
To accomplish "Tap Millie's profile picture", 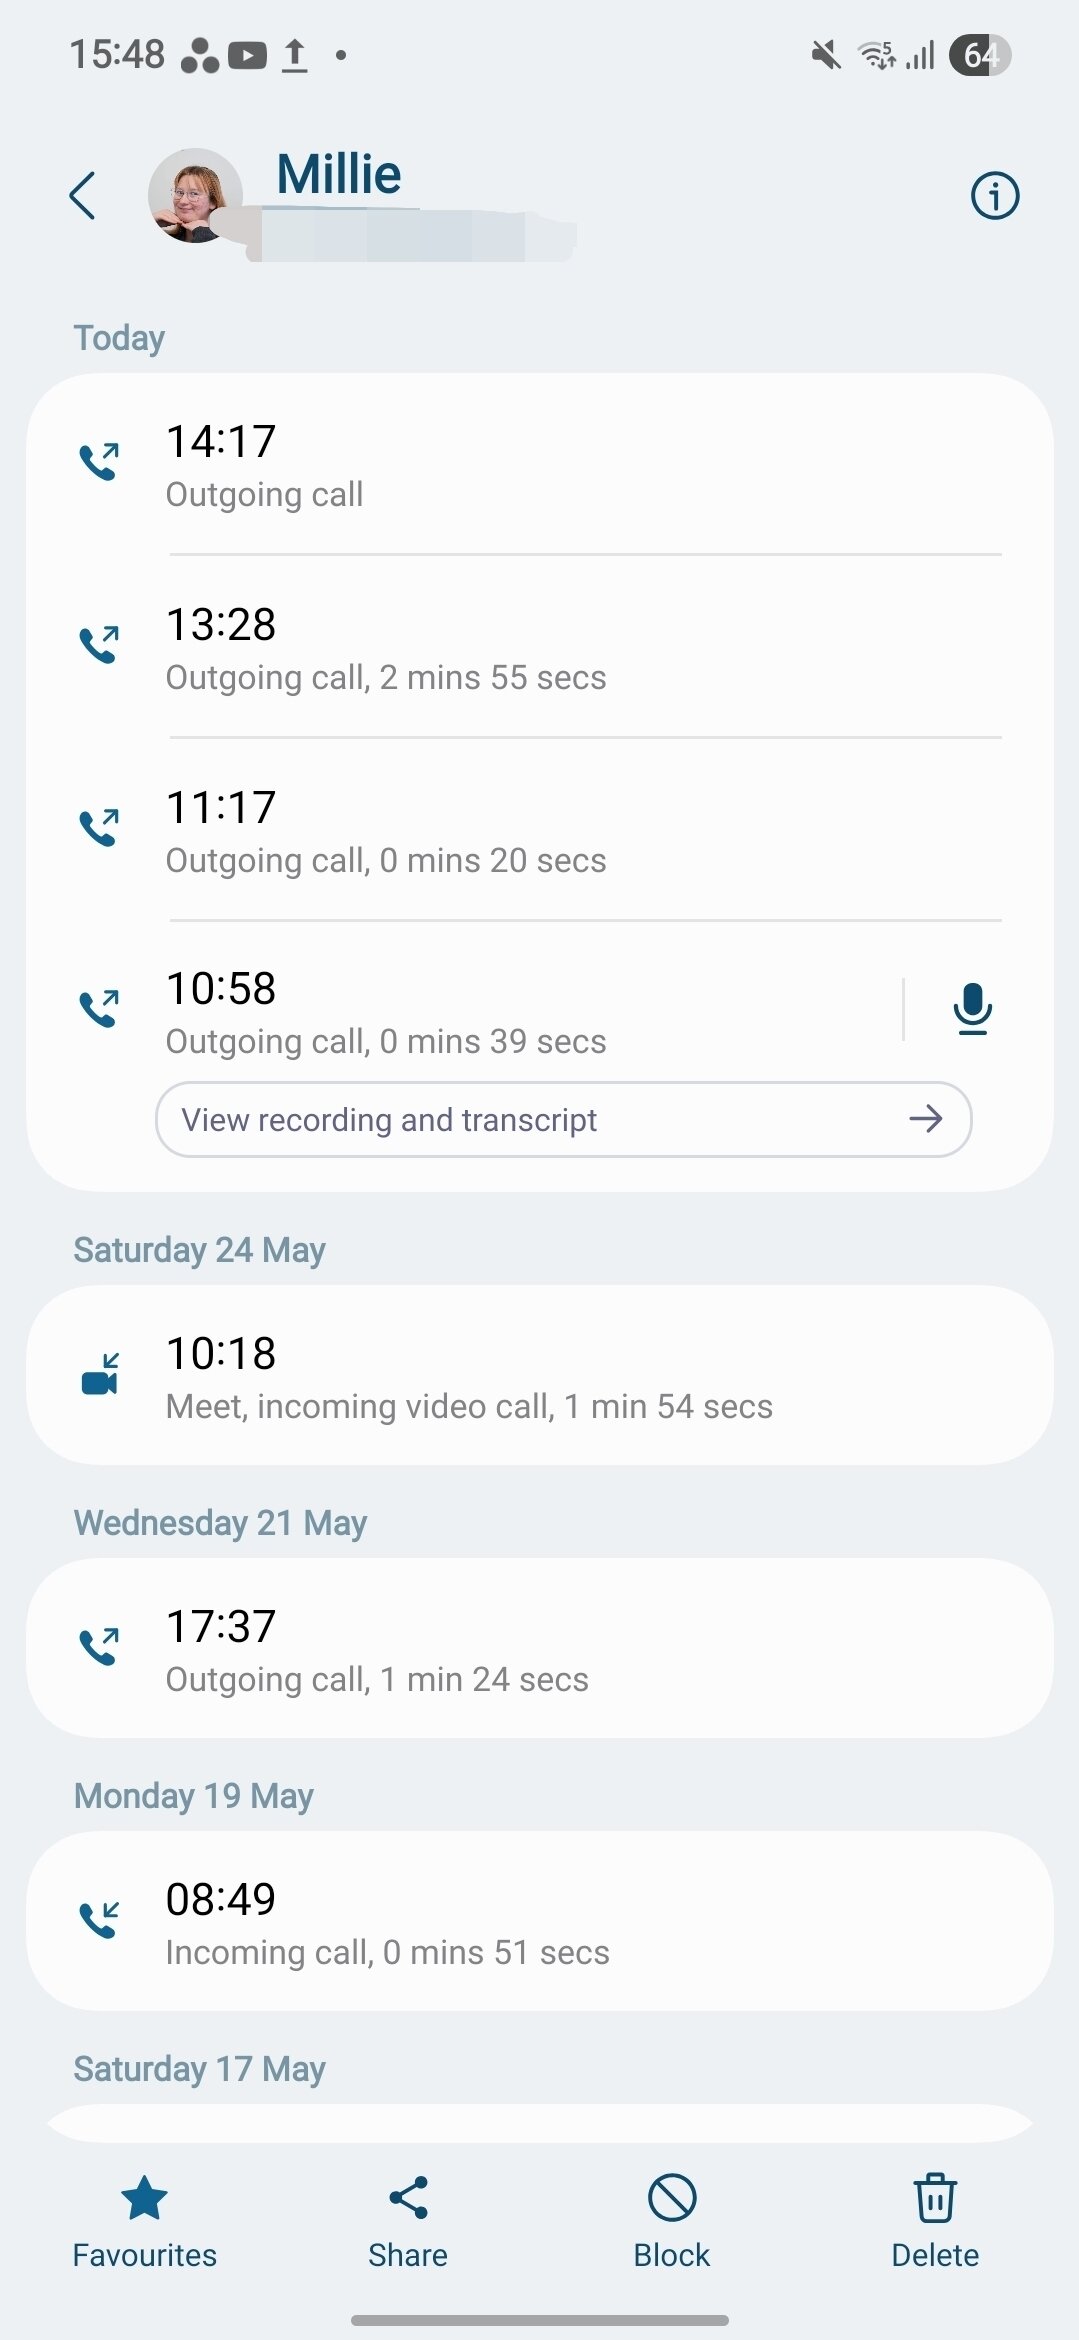I will coord(195,195).
